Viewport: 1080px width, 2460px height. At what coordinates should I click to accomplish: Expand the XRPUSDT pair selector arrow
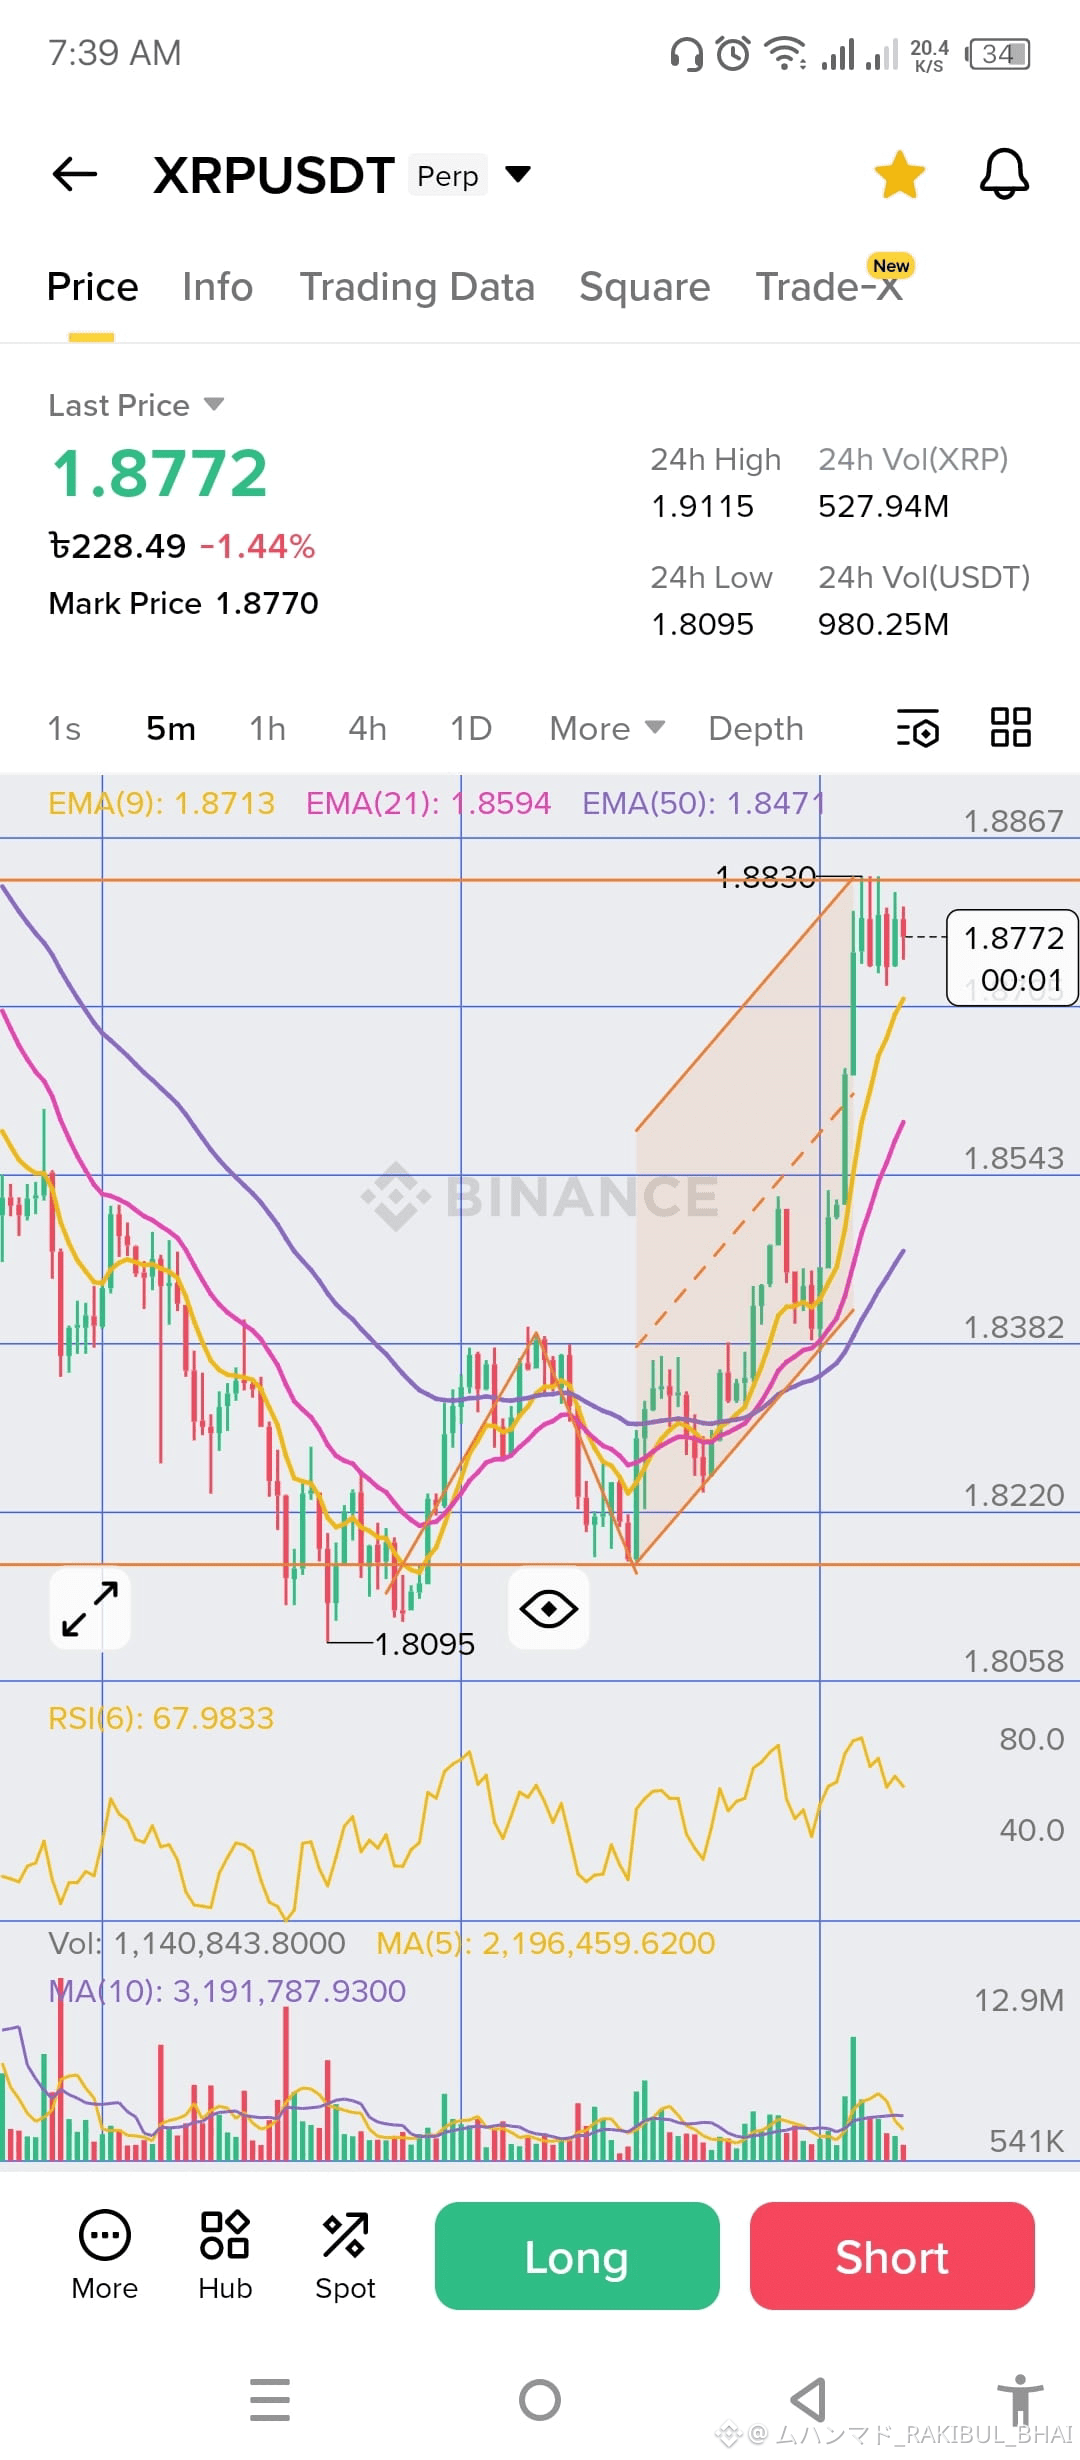coord(518,174)
